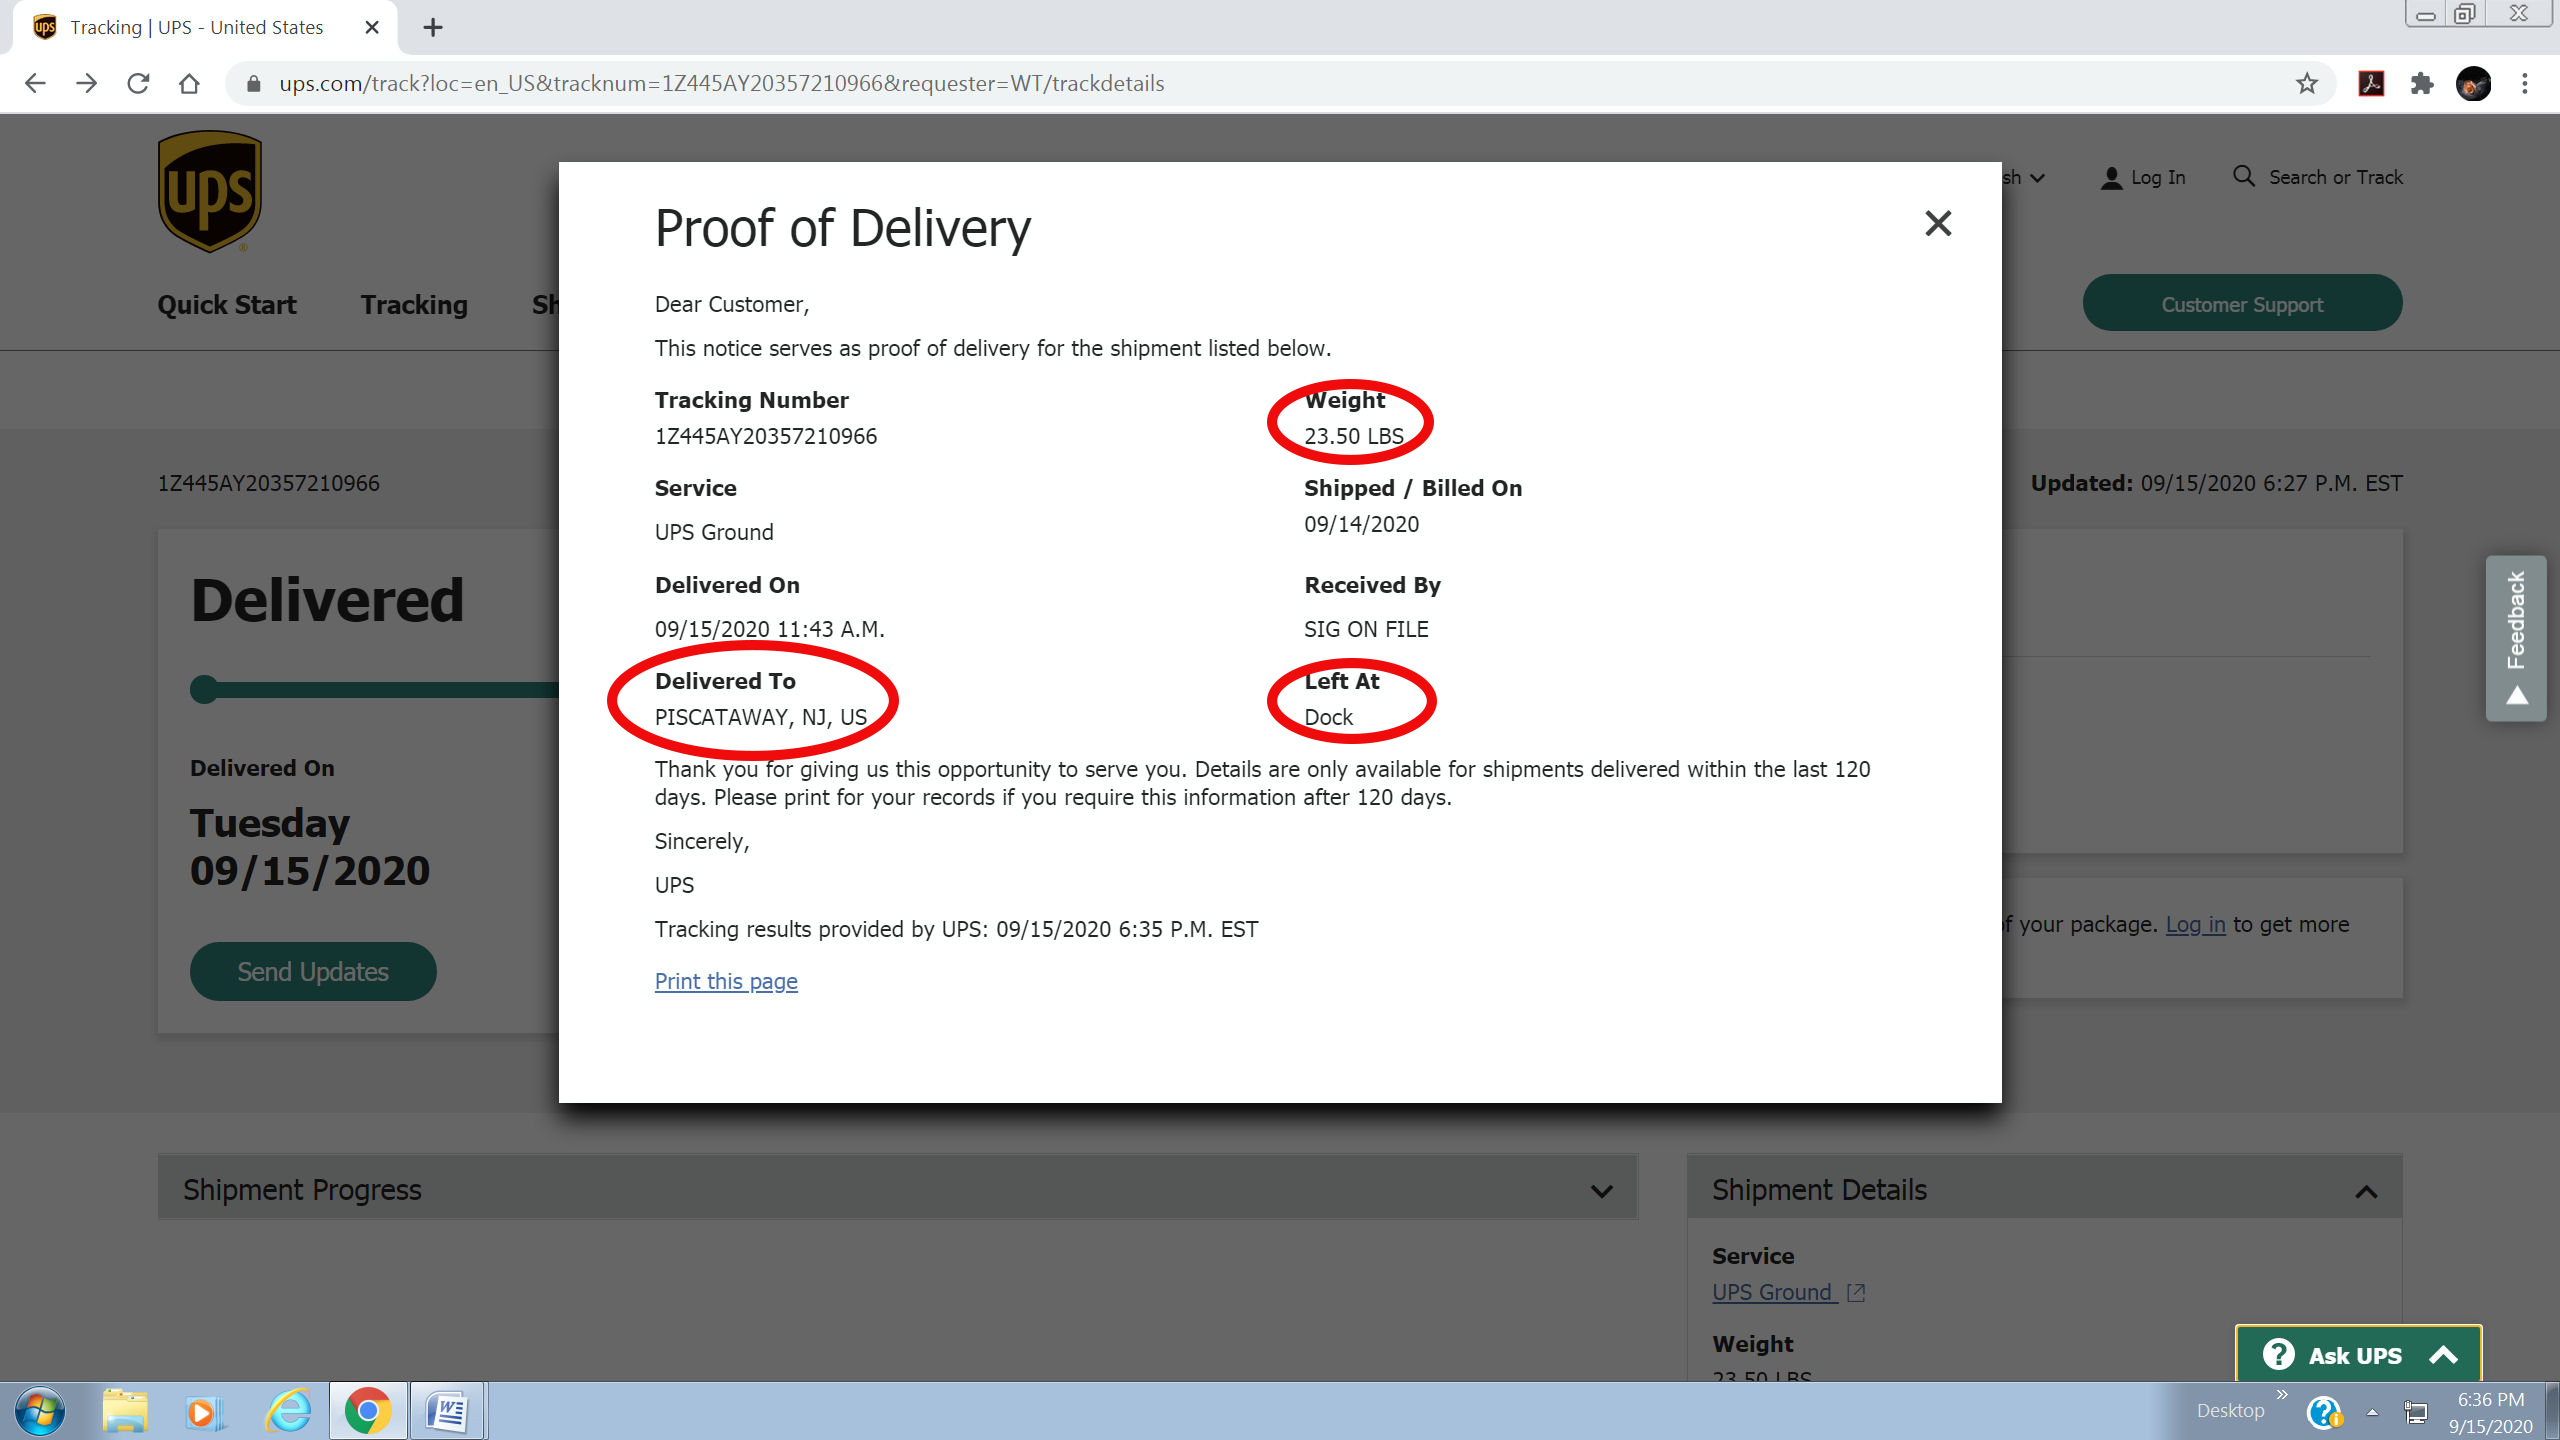Bookmark this page with the star icon
Screen dimensions: 2560x1440
pyautogui.click(x=2307, y=83)
